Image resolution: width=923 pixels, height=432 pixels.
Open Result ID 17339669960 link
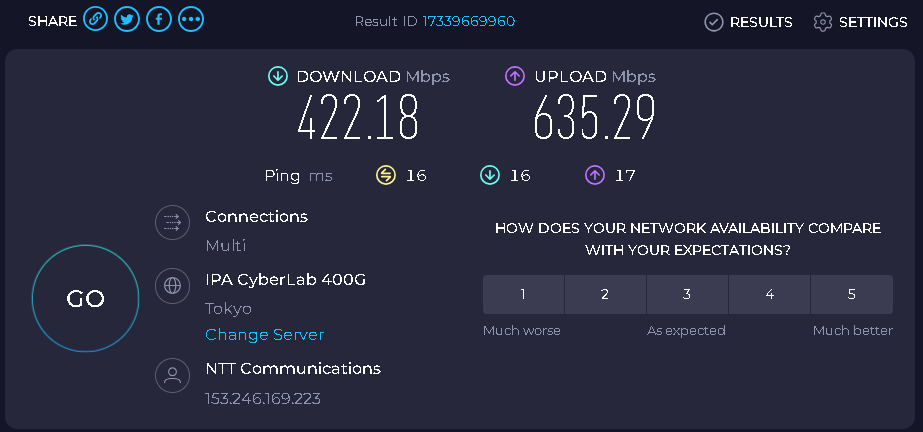(469, 22)
